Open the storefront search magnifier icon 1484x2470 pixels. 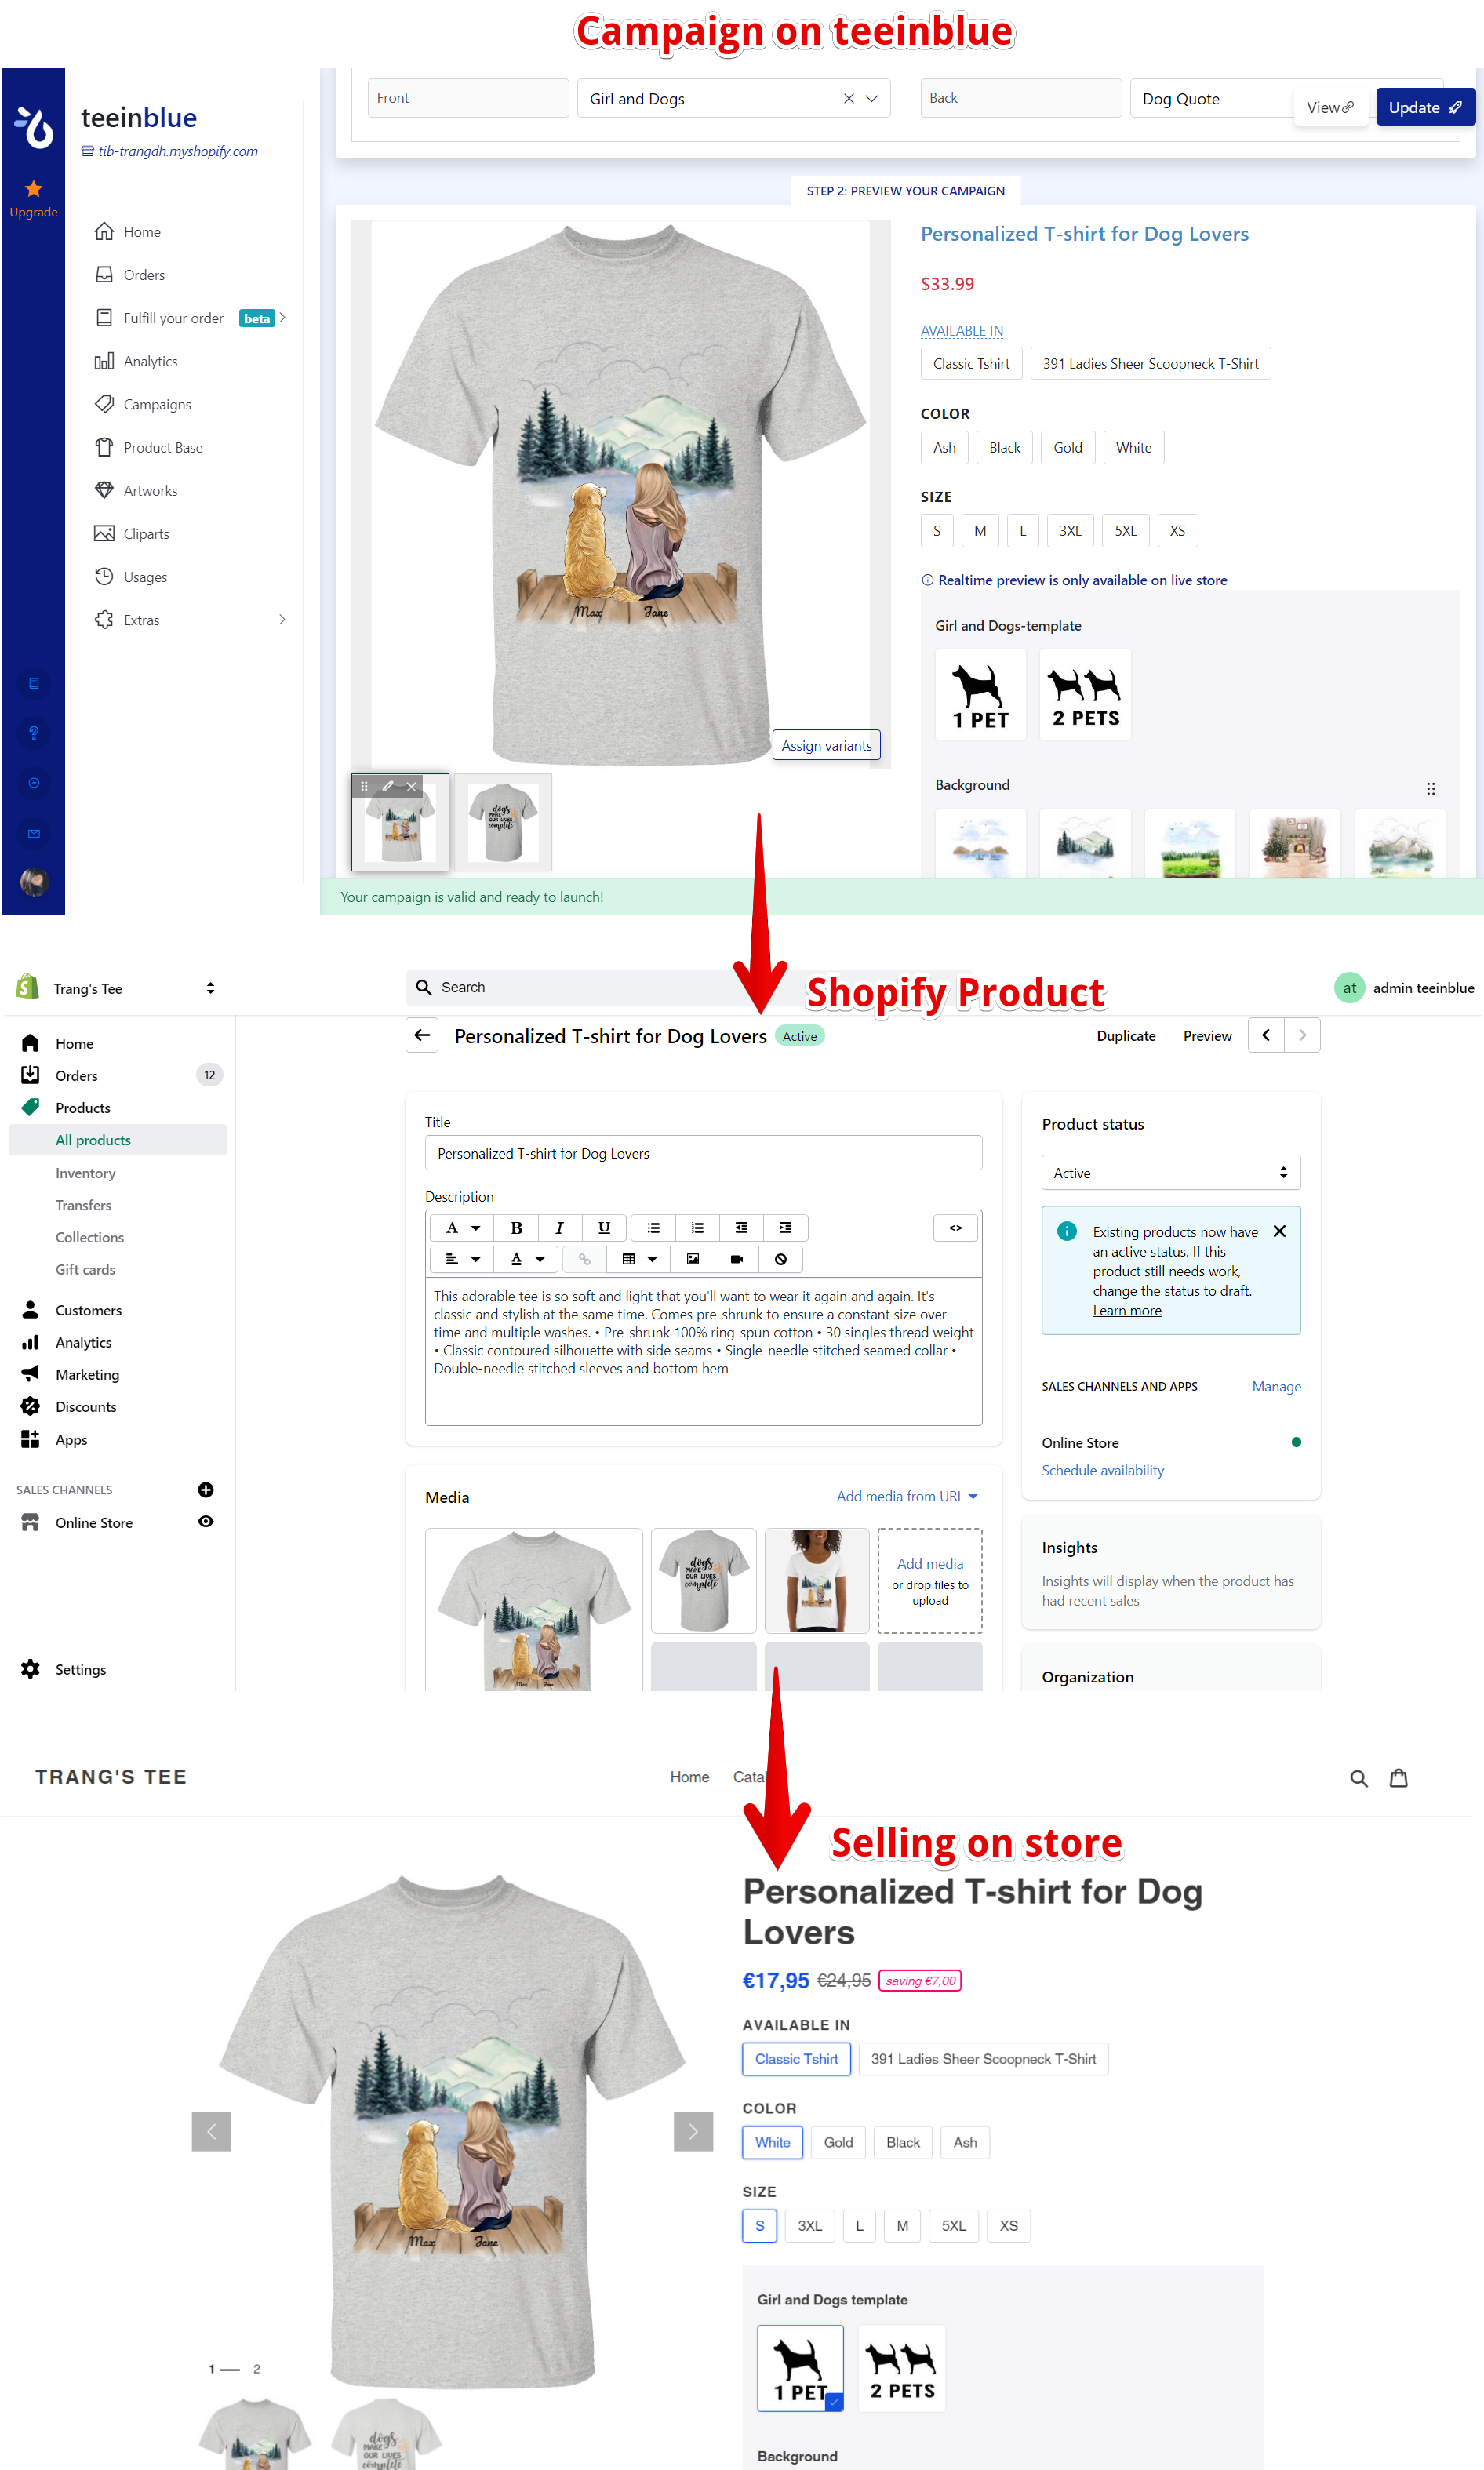(x=1358, y=1778)
